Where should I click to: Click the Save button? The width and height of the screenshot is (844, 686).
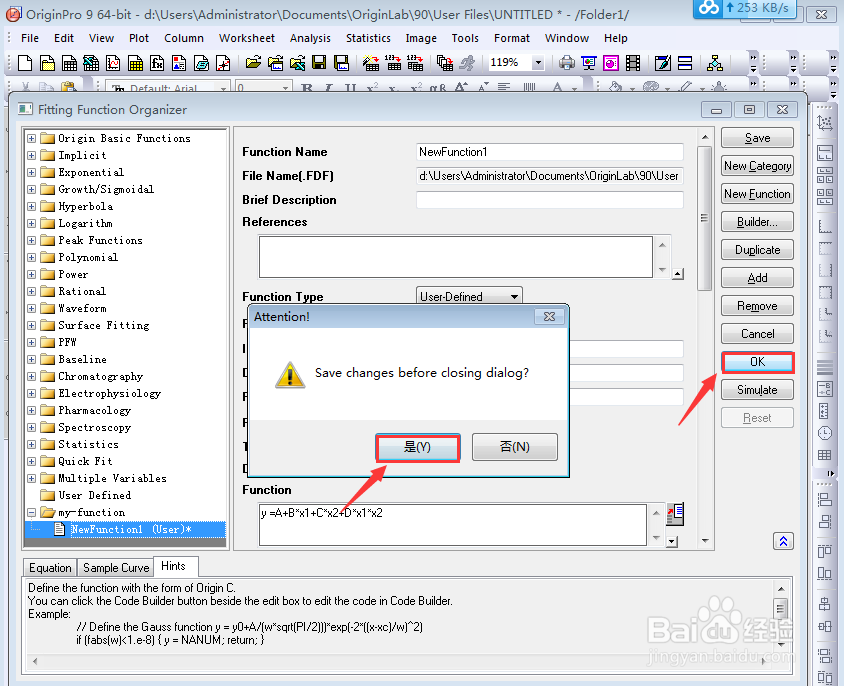[x=757, y=138]
